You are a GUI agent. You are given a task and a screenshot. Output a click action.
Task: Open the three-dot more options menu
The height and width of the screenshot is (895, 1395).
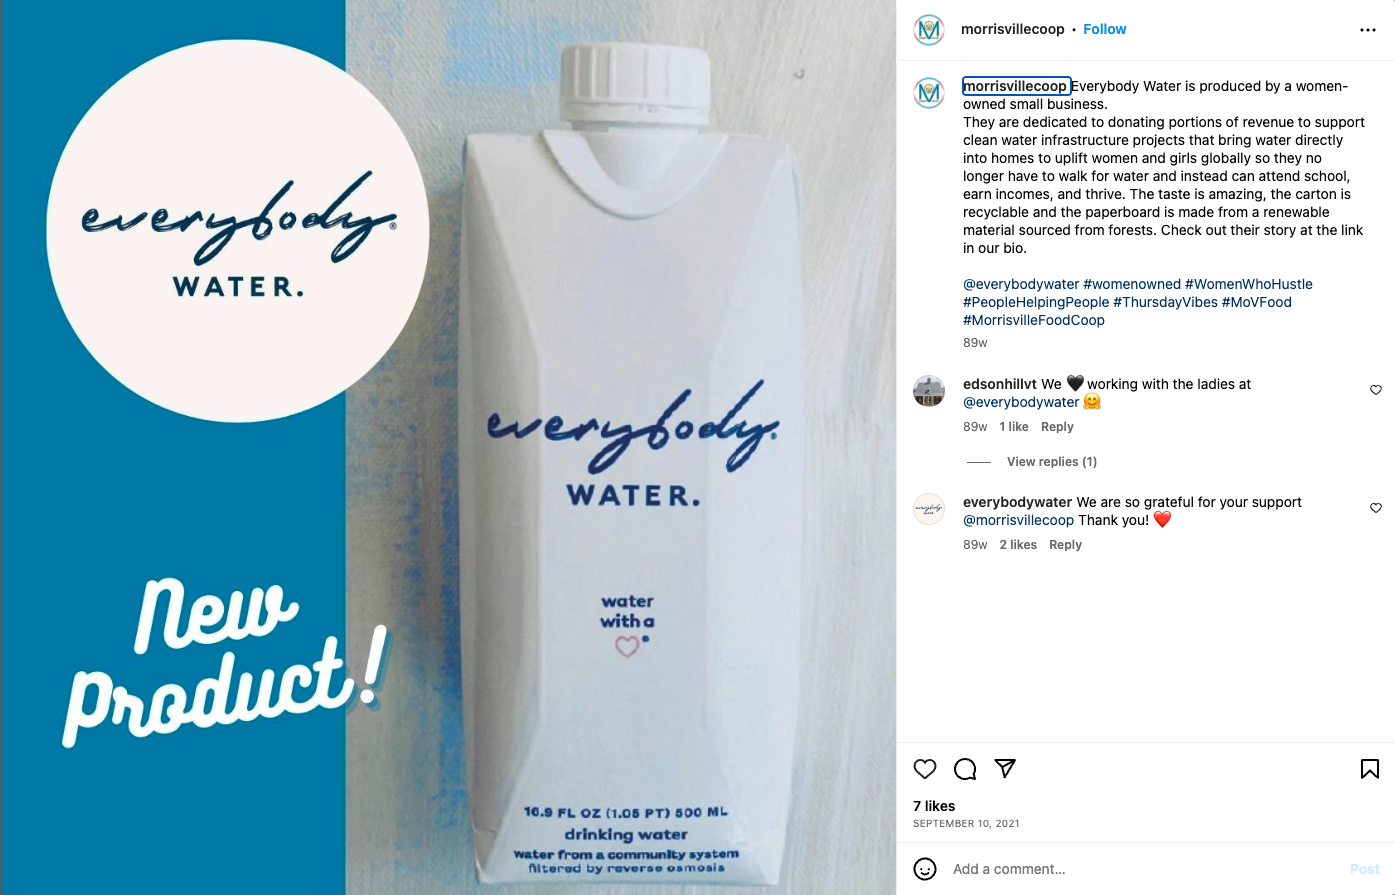[1368, 30]
